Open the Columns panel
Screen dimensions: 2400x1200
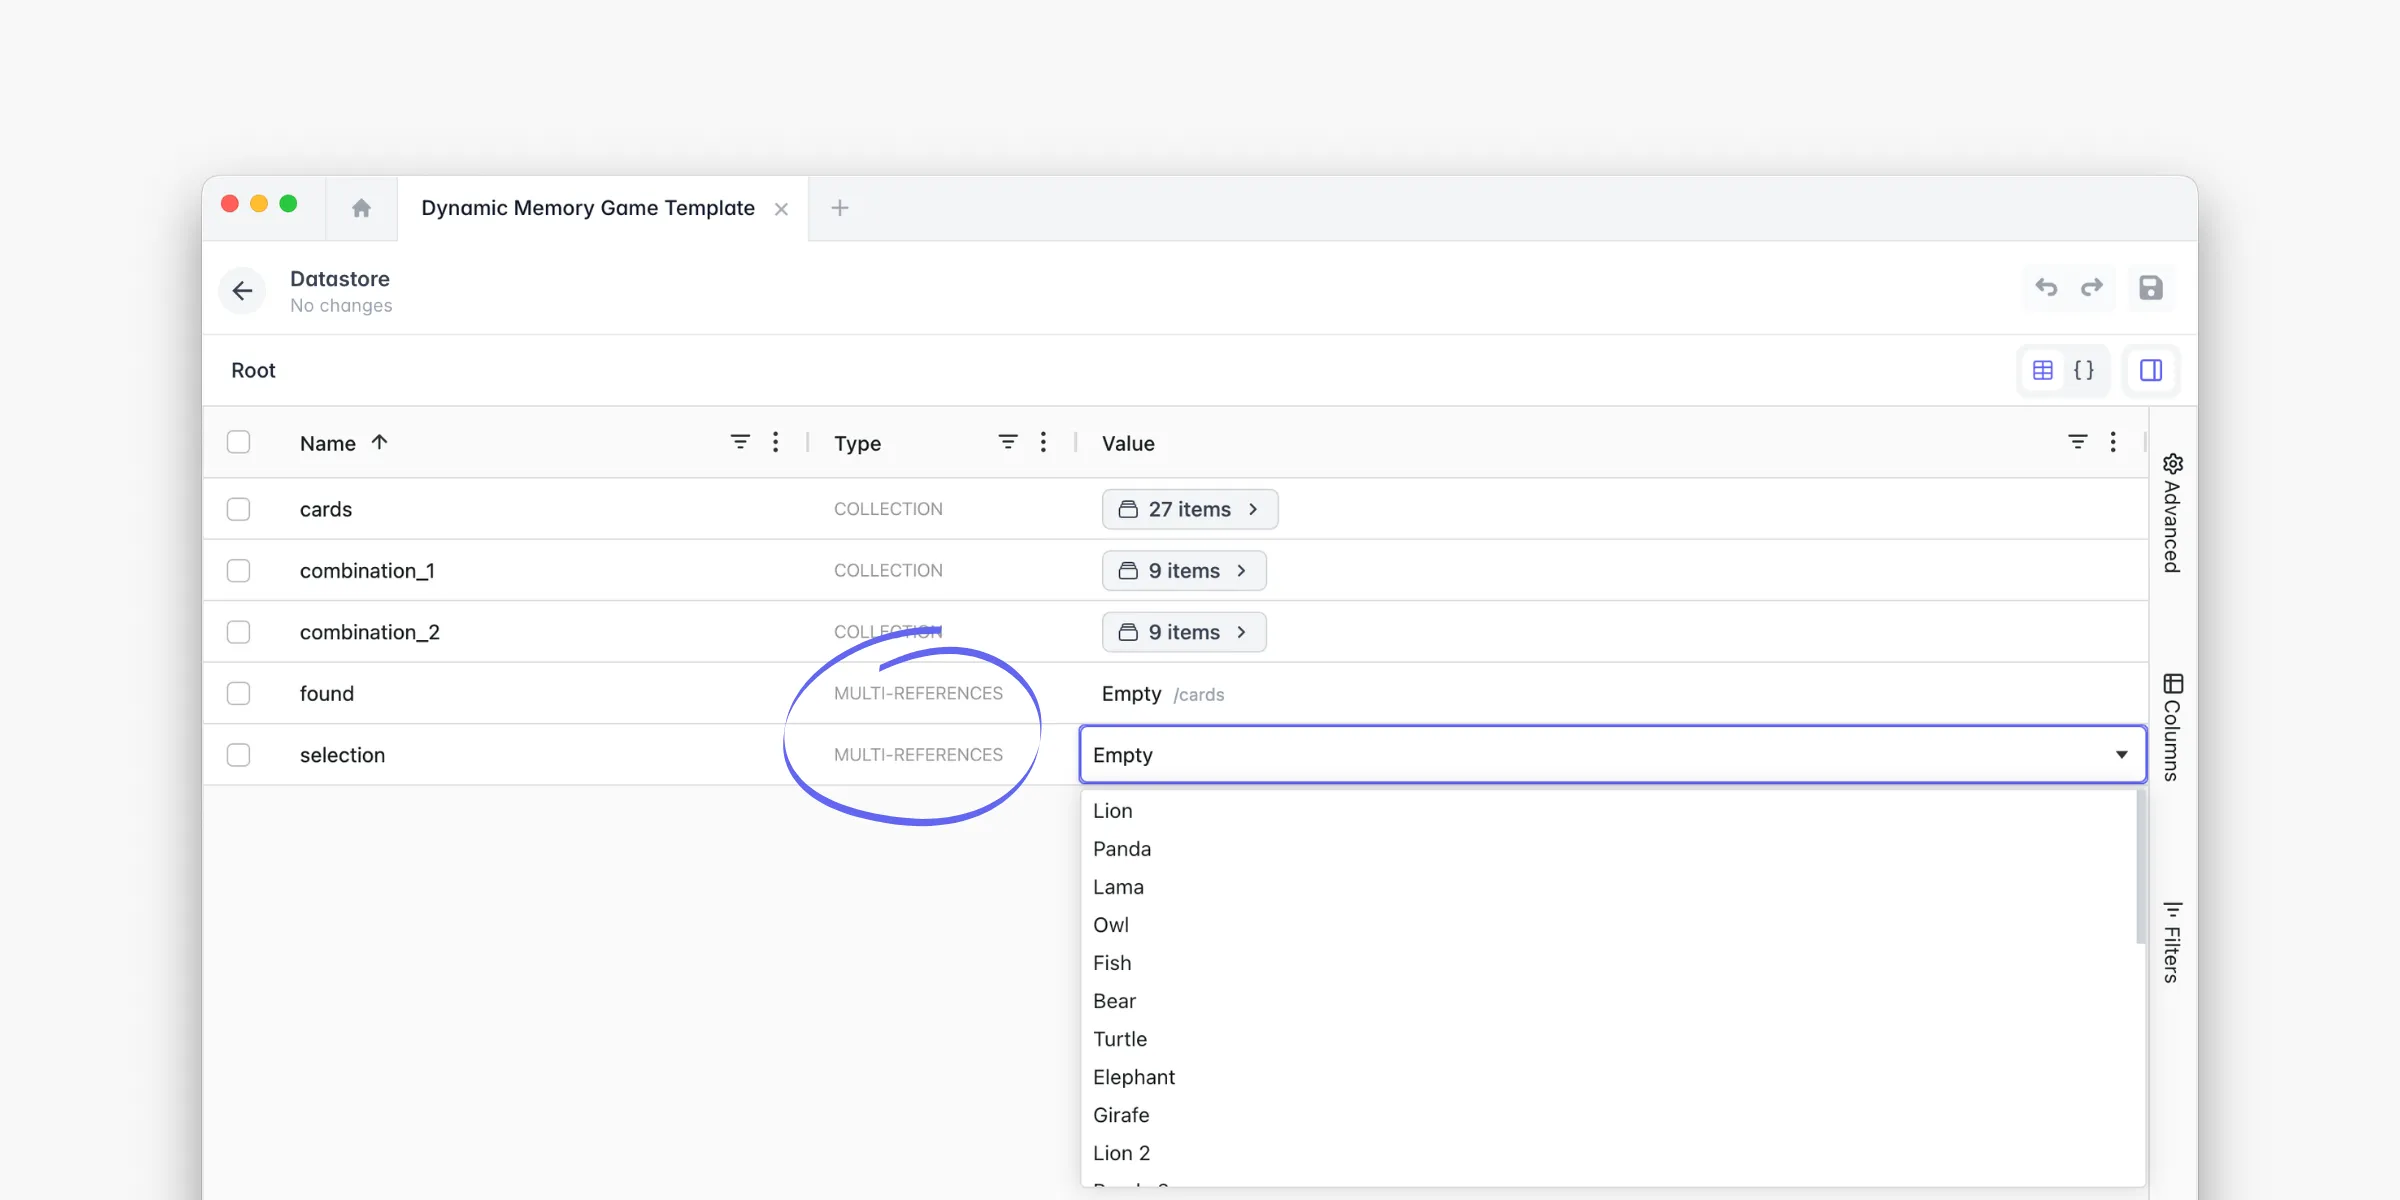tap(2172, 722)
